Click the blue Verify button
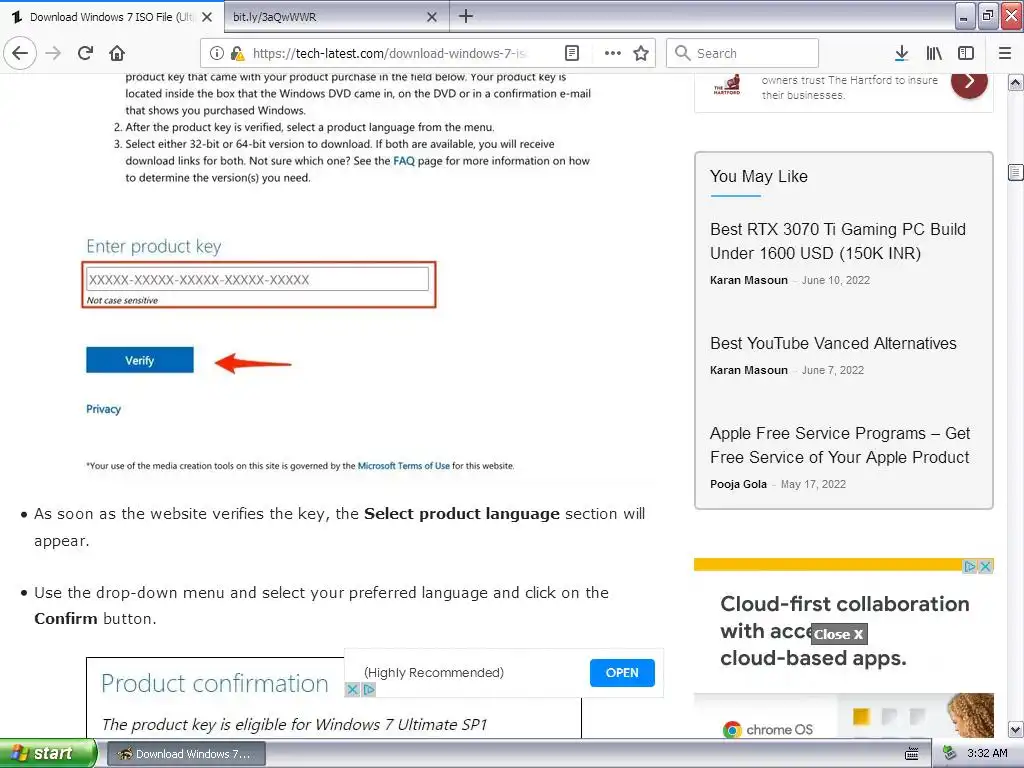Viewport: 1024px width, 768px height. click(x=140, y=360)
